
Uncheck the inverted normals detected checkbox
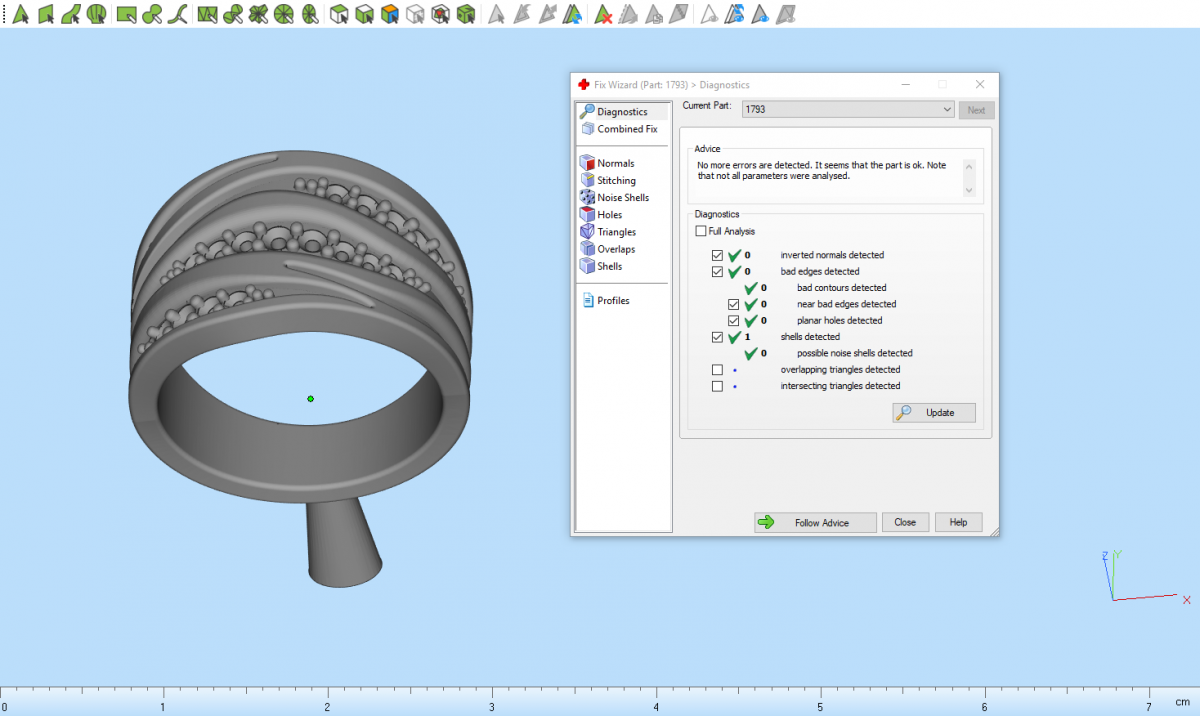point(717,255)
